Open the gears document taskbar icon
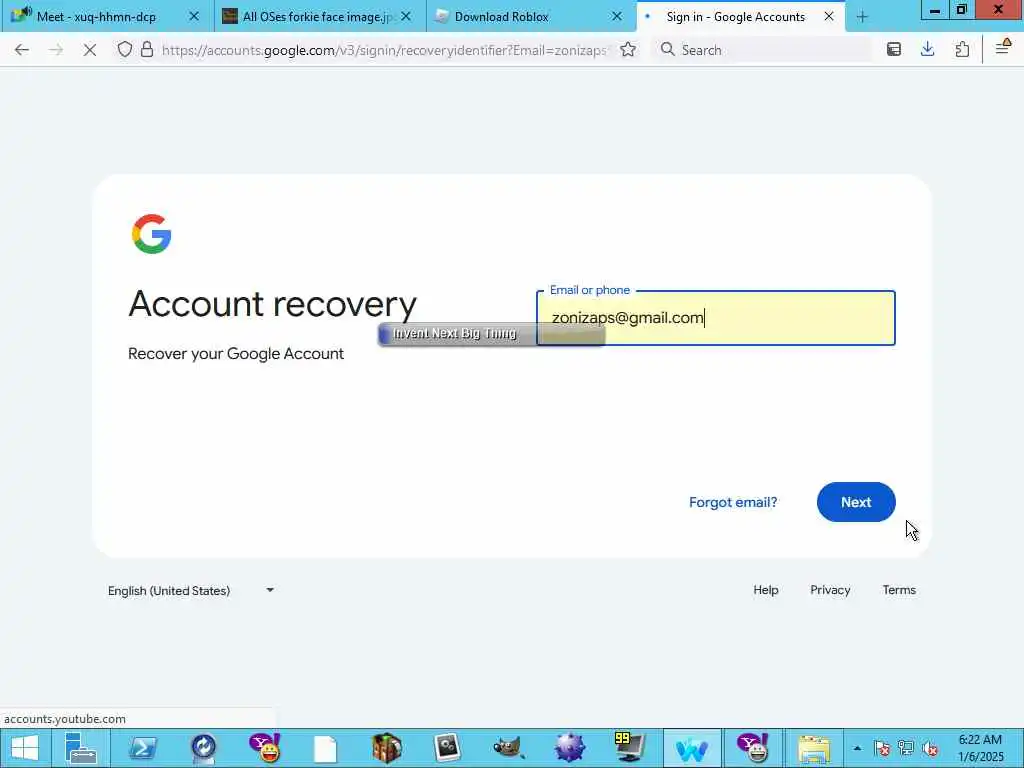This screenshot has height=768, width=1024. [x=447, y=748]
